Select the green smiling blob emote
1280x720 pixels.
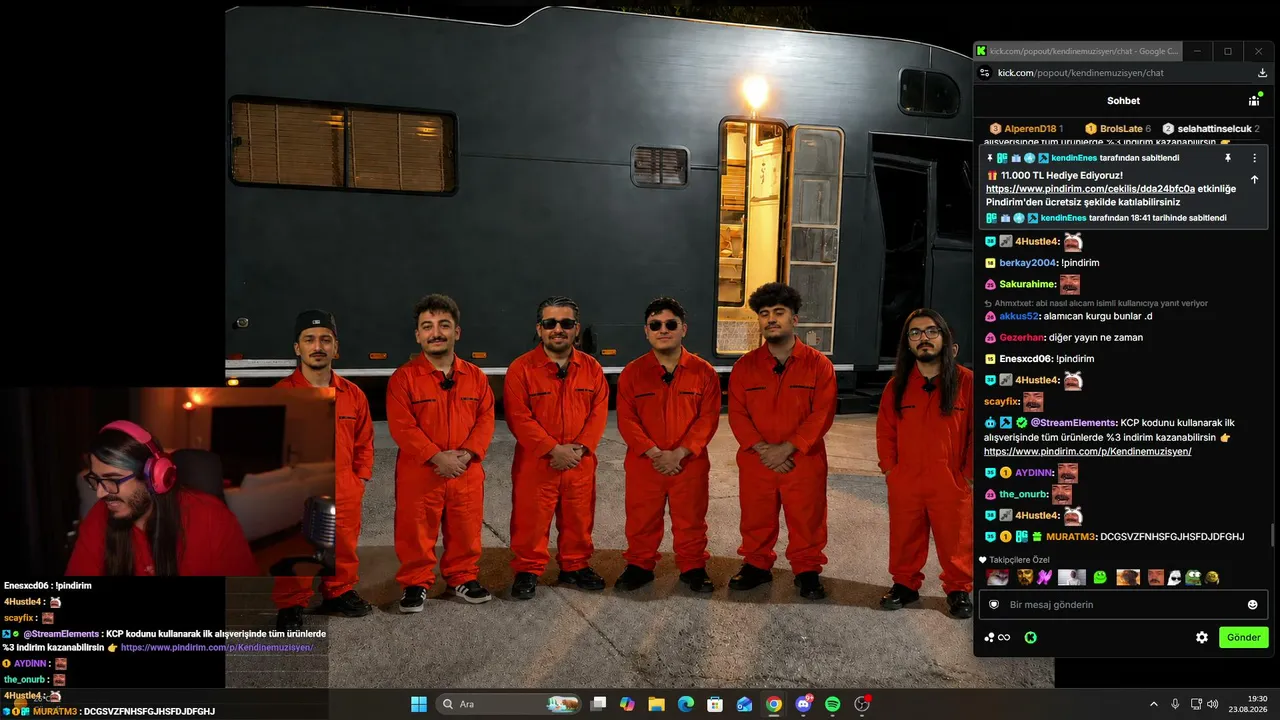(x=1100, y=577)
